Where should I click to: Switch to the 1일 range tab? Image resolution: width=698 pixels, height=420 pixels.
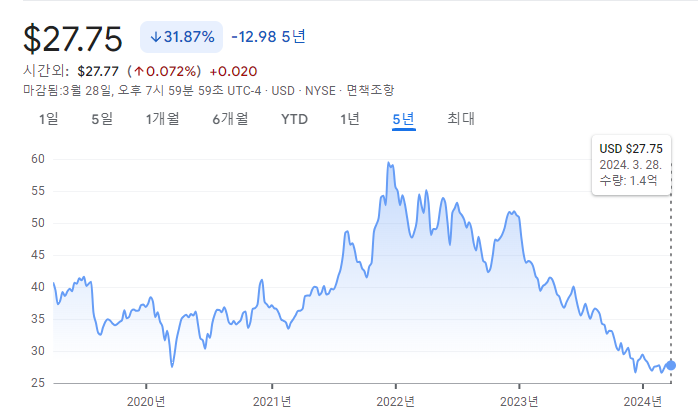click(49, 119)
